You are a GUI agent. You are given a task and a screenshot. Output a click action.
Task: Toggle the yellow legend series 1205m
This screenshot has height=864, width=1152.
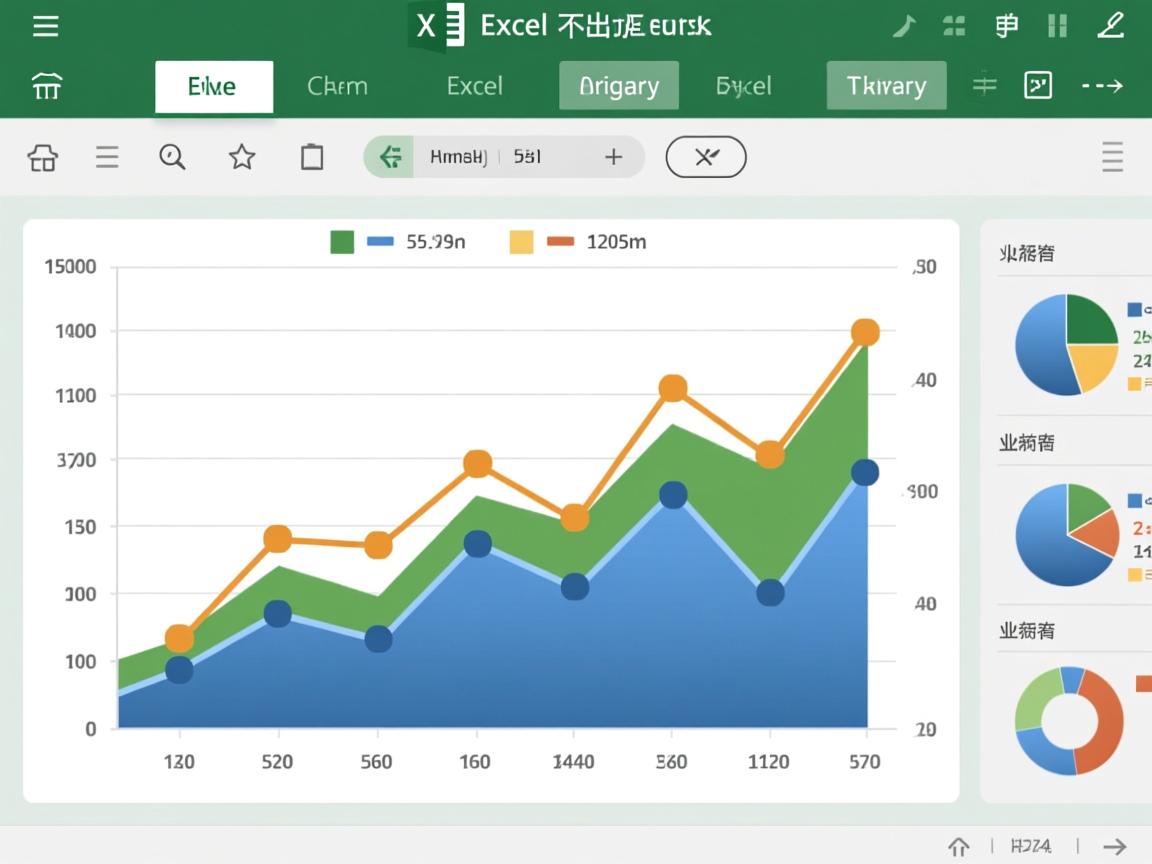[x=521, y=242]
